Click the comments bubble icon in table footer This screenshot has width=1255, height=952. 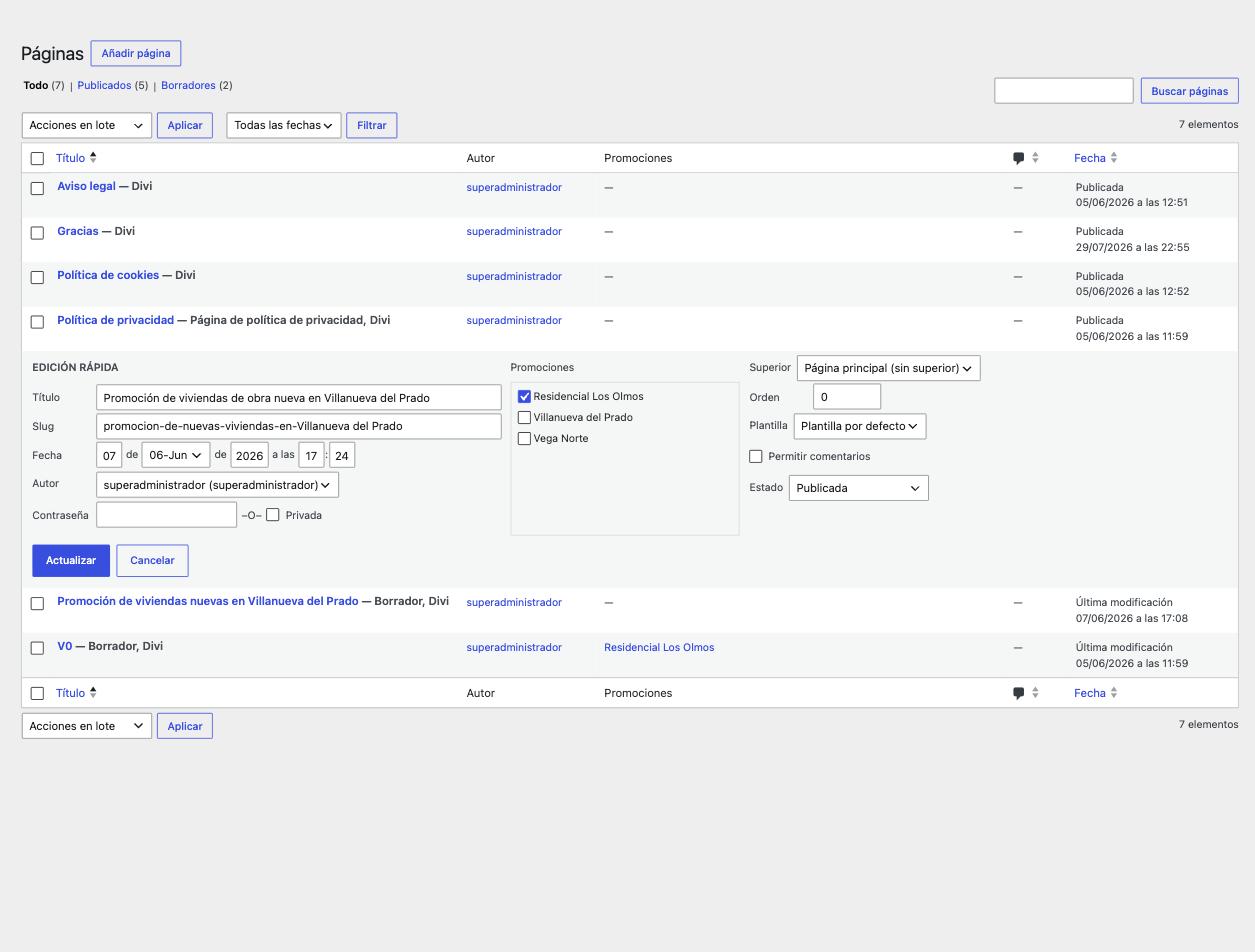pyautogui.click(x=1018, y=693)
